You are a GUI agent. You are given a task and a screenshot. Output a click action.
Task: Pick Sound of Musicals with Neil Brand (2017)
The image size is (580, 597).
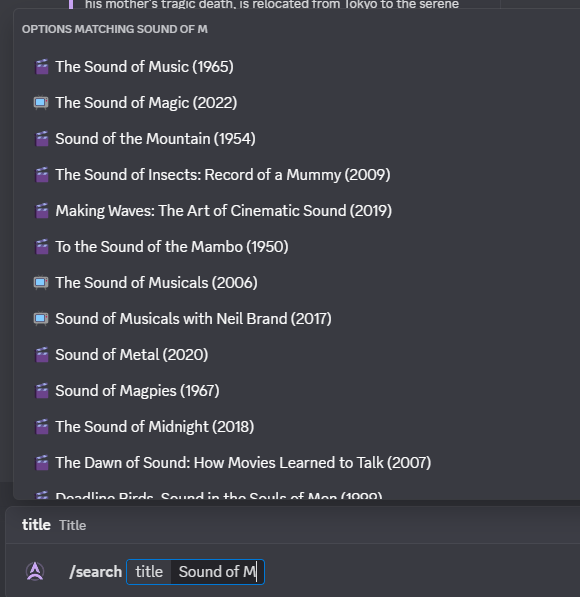click(296, 319)
